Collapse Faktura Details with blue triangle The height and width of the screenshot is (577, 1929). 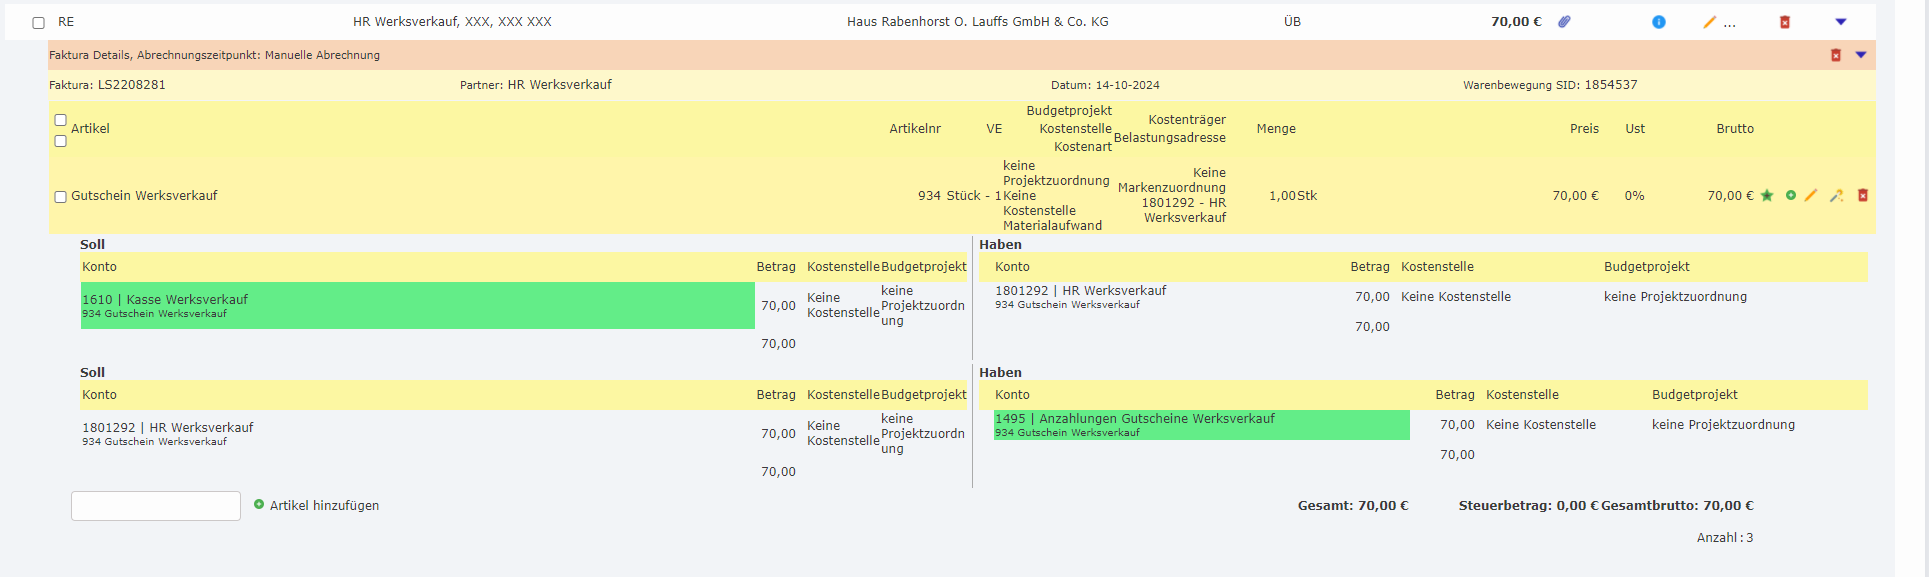tap(1860, 55)
